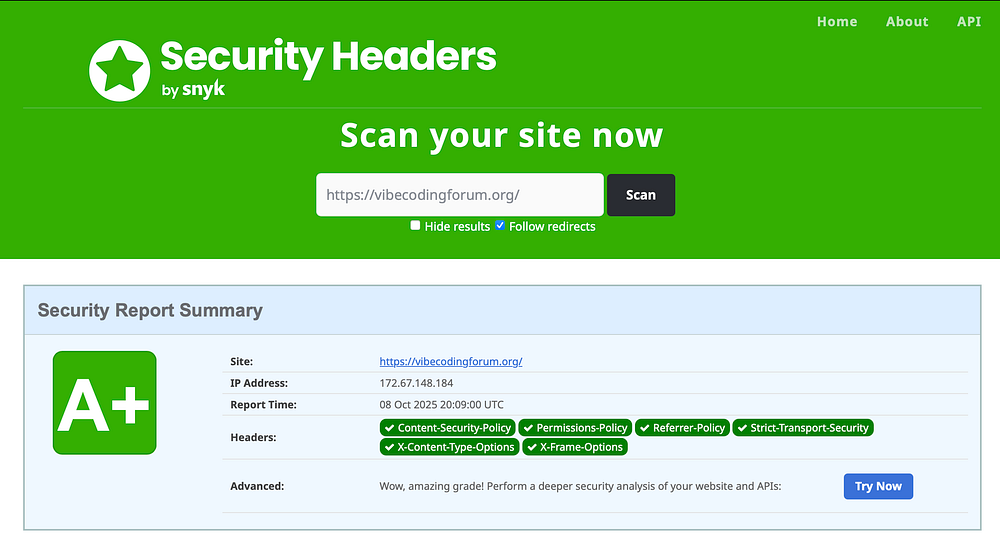The height and width of the screenshot is (542, 1000).
Task: Click the 'Wow, amazing grade!' advanced text
Action: tap(580, 487)
